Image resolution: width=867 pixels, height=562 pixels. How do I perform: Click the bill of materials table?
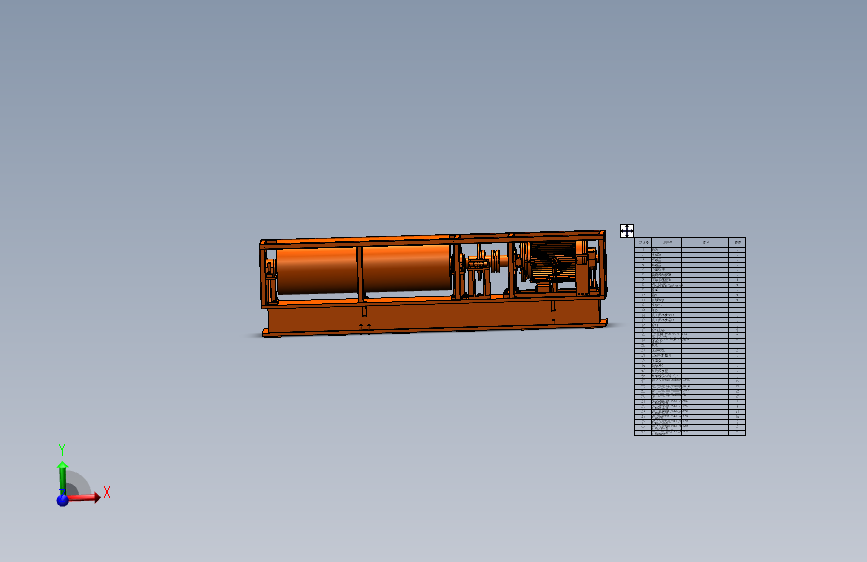(690, 336)
